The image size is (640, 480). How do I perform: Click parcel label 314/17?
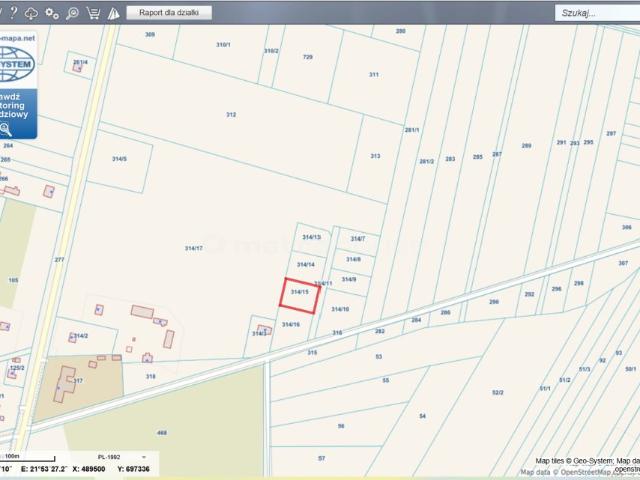click(x=193, y=248)
